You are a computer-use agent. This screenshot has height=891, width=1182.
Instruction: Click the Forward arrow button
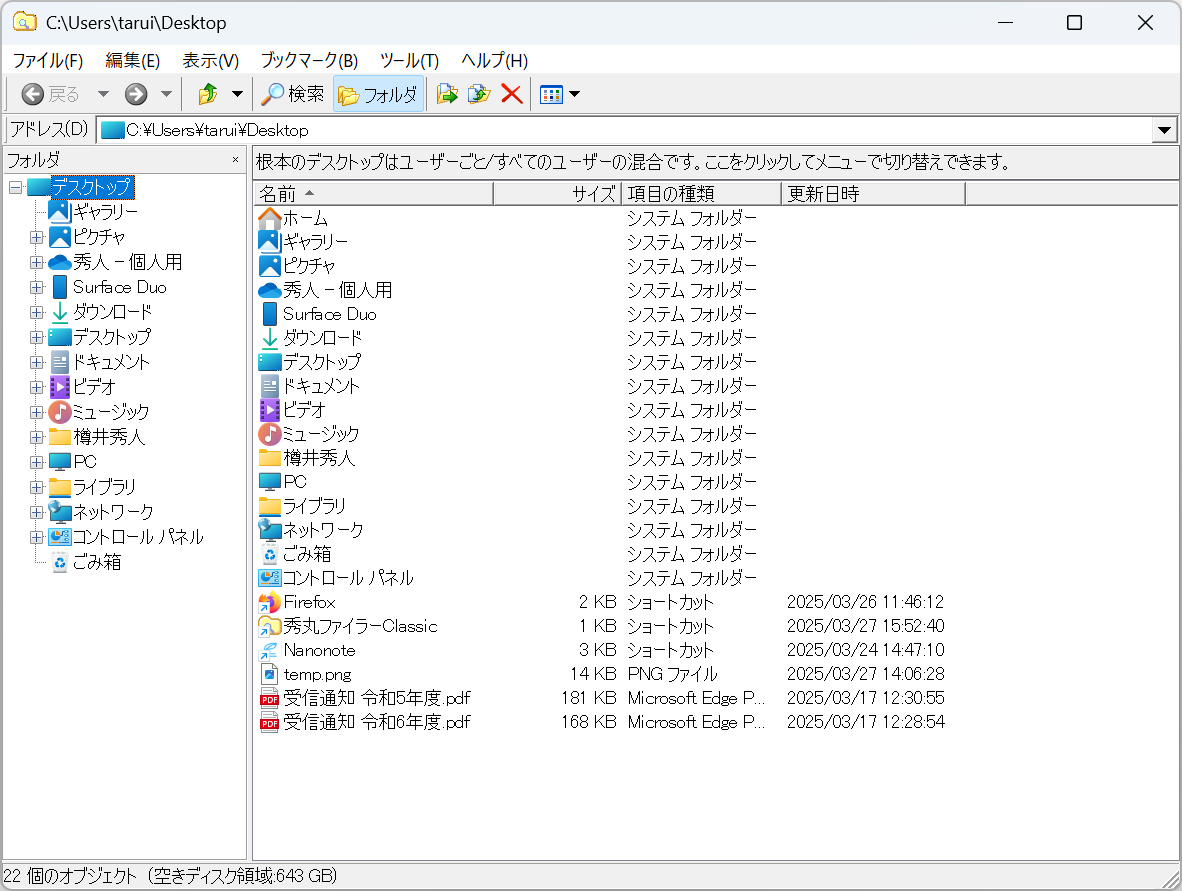136,94
